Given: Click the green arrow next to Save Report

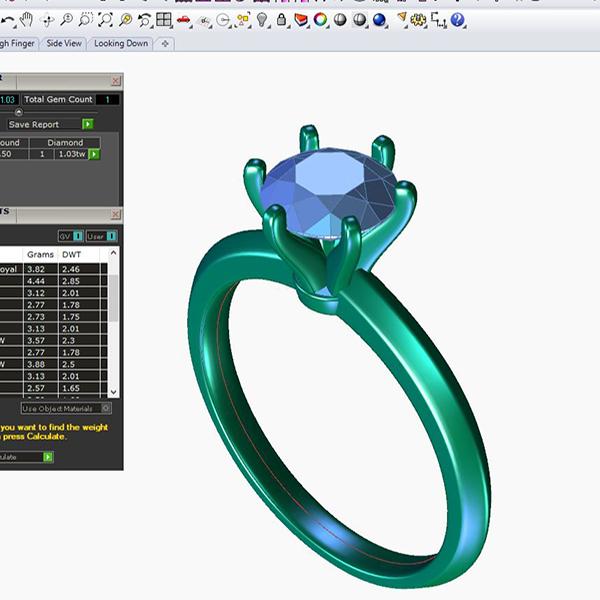Looking at the screenshot, I should coord(88,124).
